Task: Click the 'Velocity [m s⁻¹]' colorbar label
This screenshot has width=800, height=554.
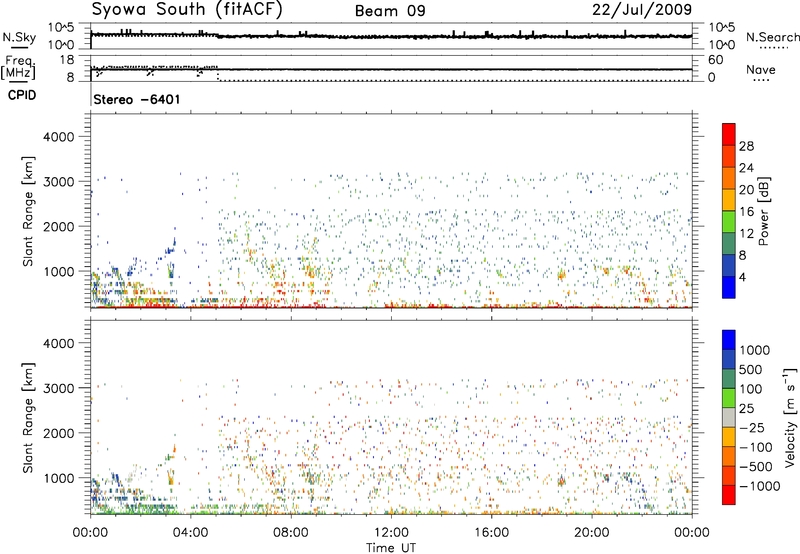Action: click(790, 417)
